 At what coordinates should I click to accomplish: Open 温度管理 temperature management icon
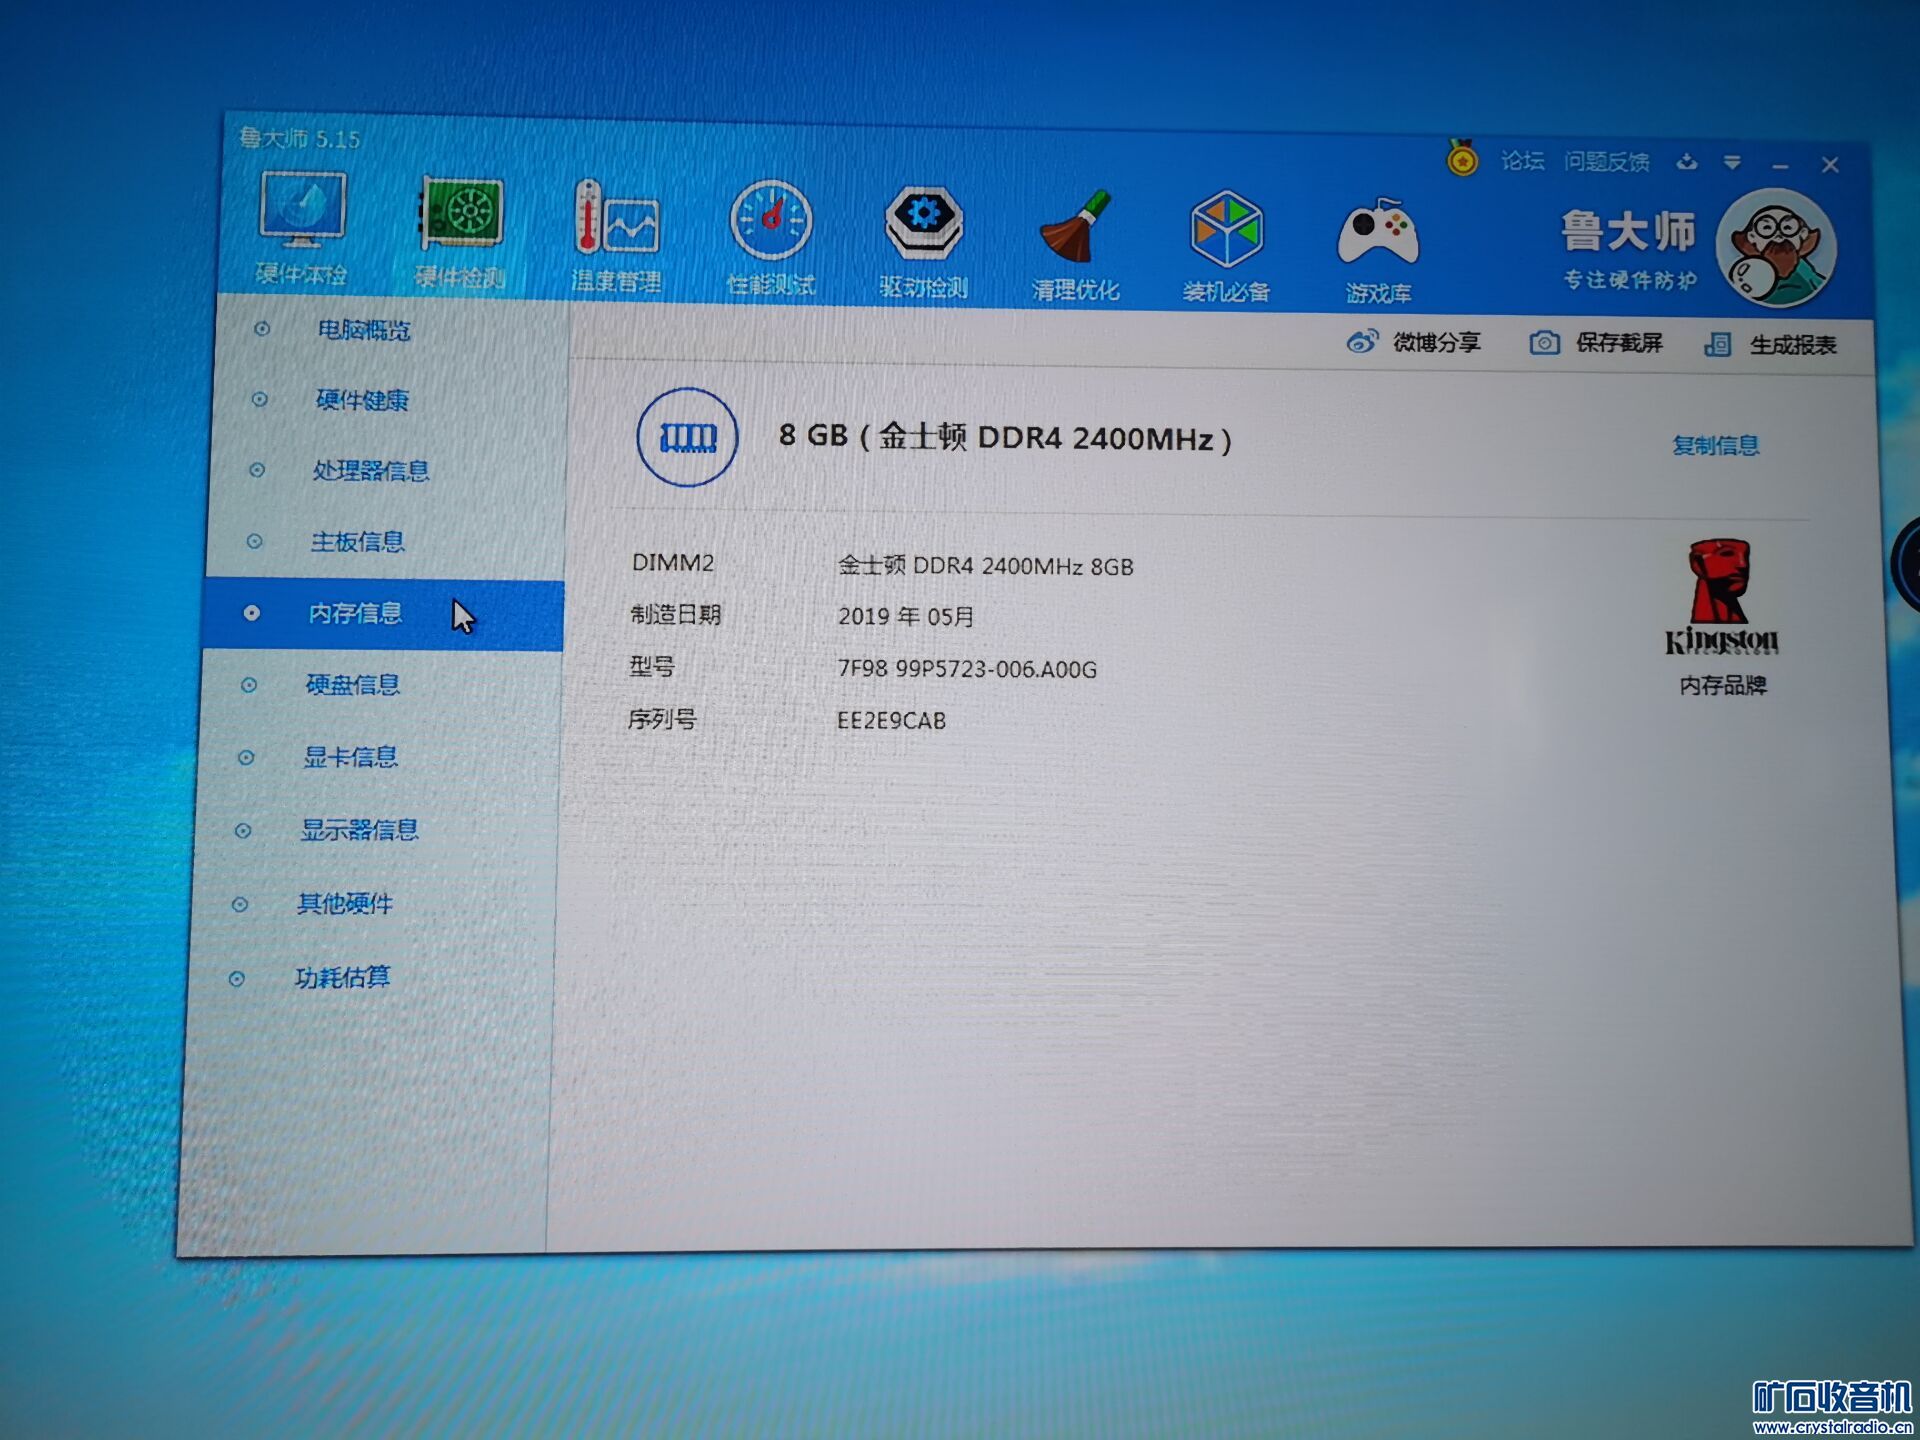616,236
